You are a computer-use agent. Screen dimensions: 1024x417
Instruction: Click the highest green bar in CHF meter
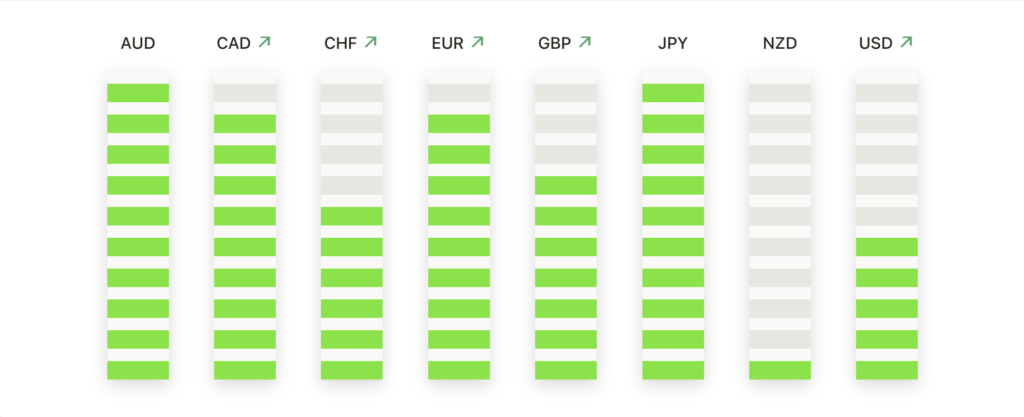[x=351, y=216]
